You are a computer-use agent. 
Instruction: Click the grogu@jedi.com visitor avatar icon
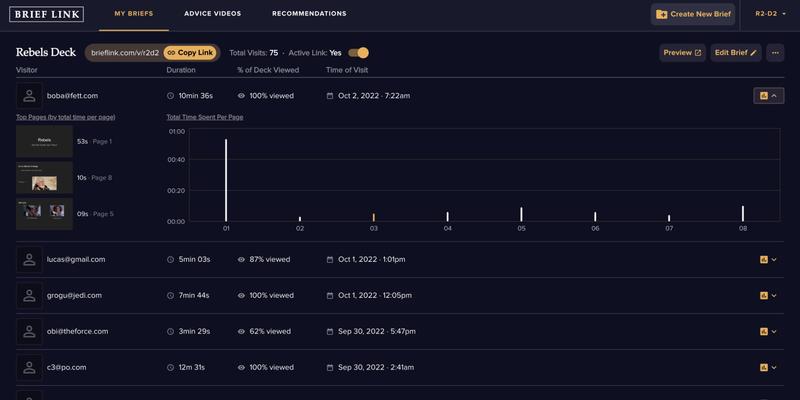[x=29, y=295]
